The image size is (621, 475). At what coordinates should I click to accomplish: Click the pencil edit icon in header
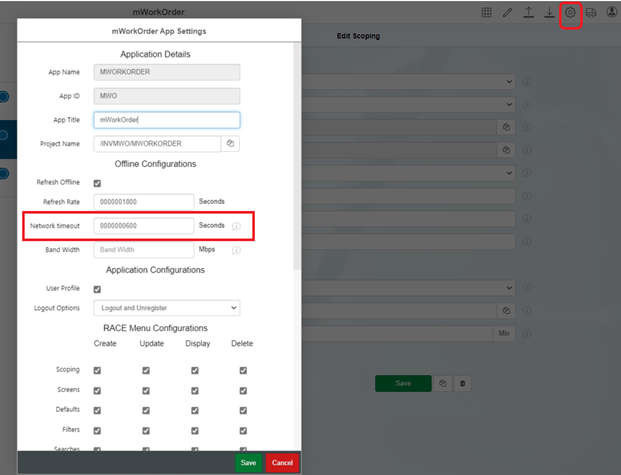508,13
